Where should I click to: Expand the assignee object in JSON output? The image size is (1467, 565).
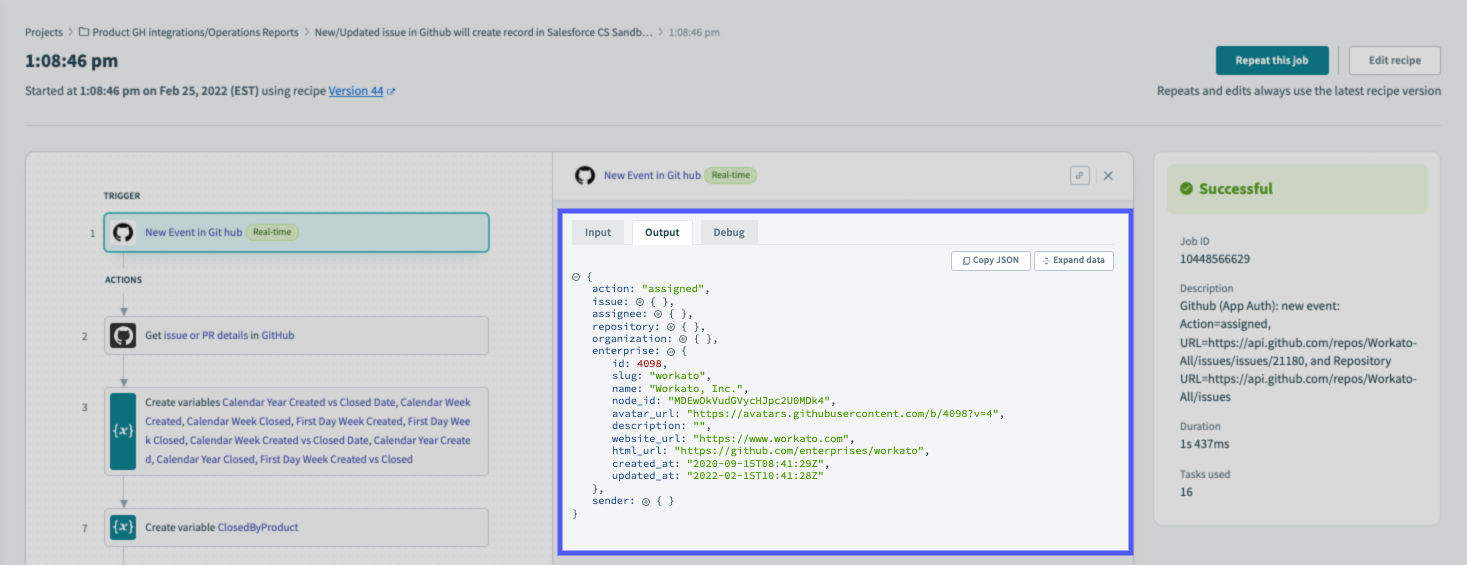click(660, 314)
